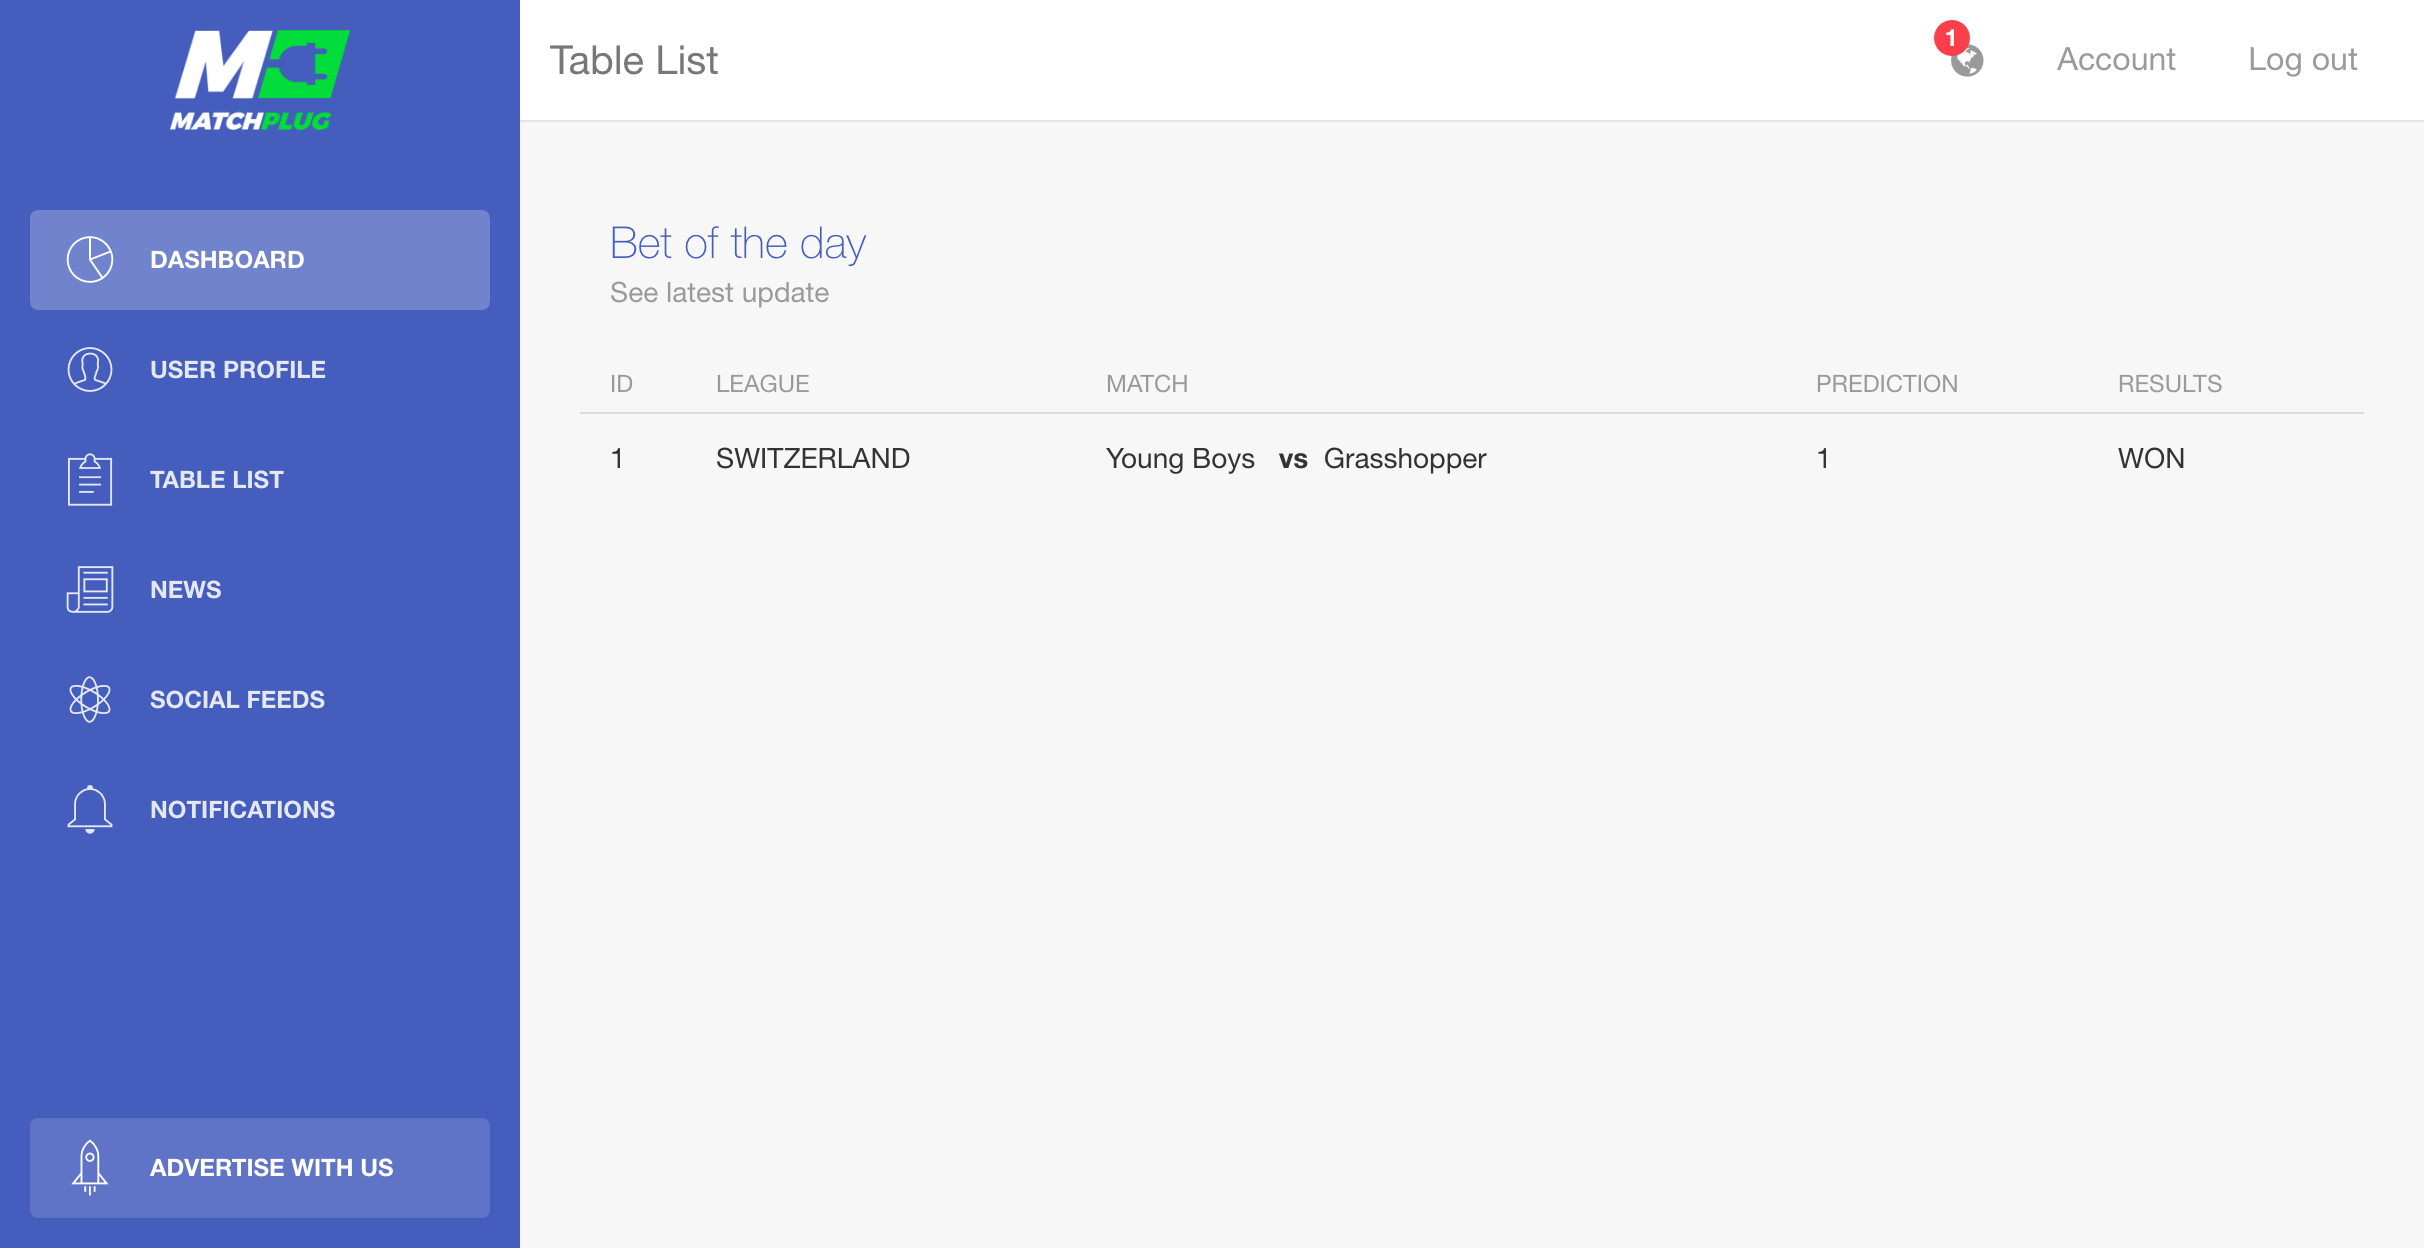Click the Notifications bell icon
The height and width of the screenshot is (1248, 2424).
pos(90,810)
